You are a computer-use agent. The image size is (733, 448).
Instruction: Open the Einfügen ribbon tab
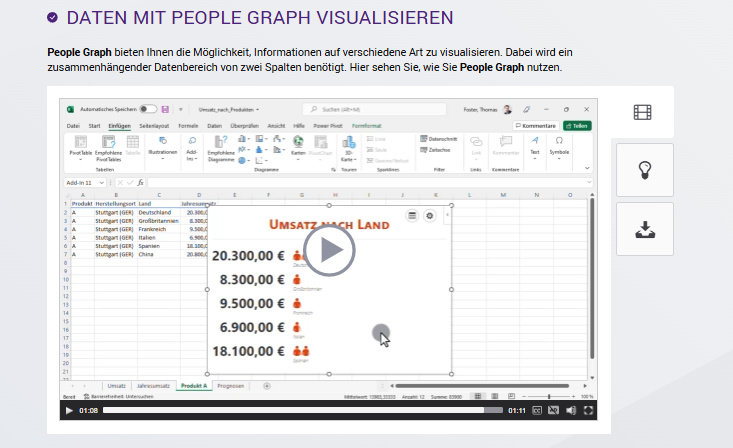click(x=120, y=126)
